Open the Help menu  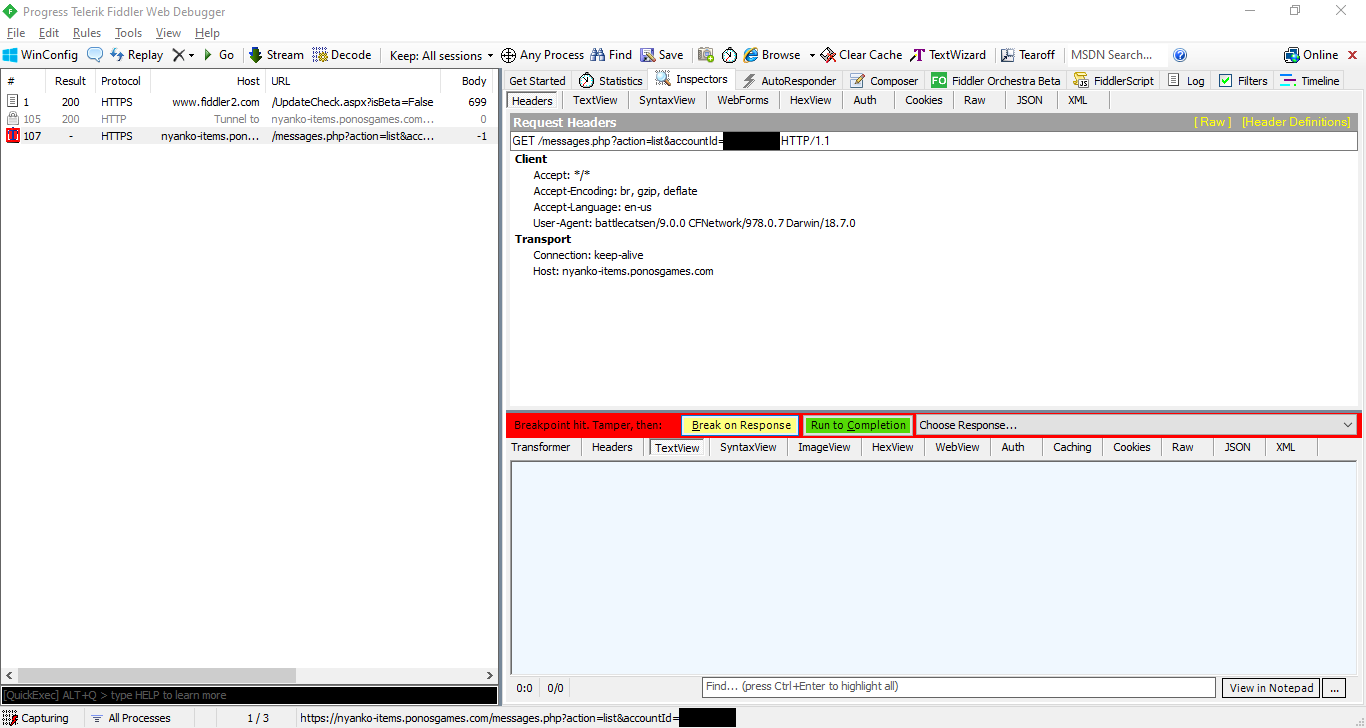tap(207, 33)
